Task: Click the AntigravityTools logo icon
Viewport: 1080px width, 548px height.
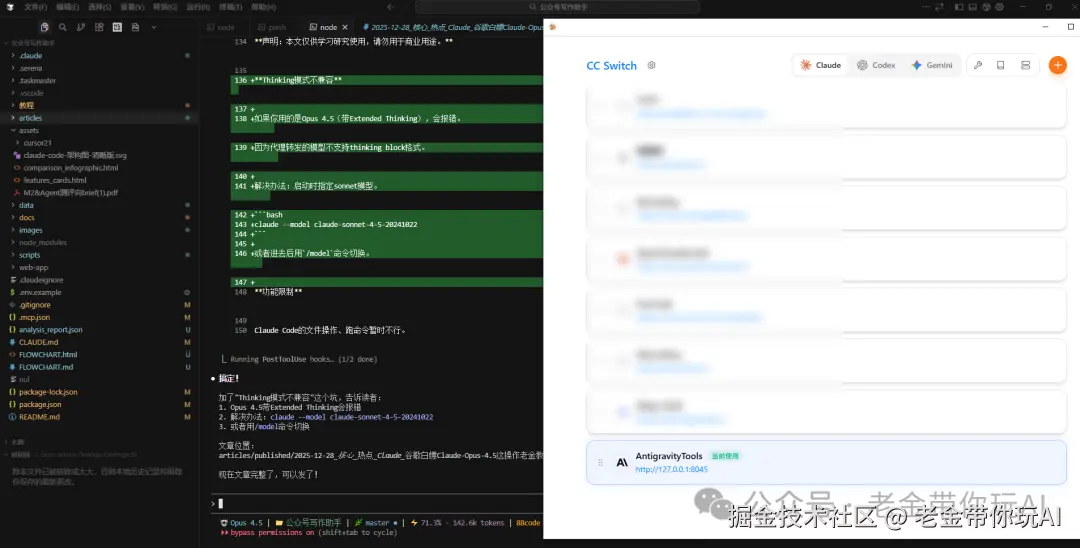Action: coord(622,463)
